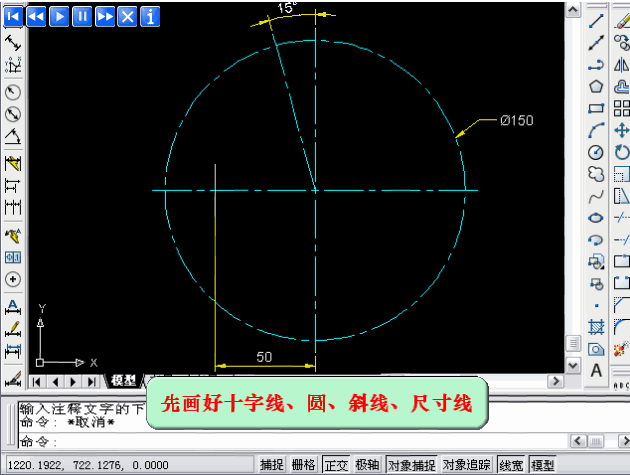Viewport: 630px width, 475px height.
Task: Select the Dimension Edit tool
Action: point(13,307)
